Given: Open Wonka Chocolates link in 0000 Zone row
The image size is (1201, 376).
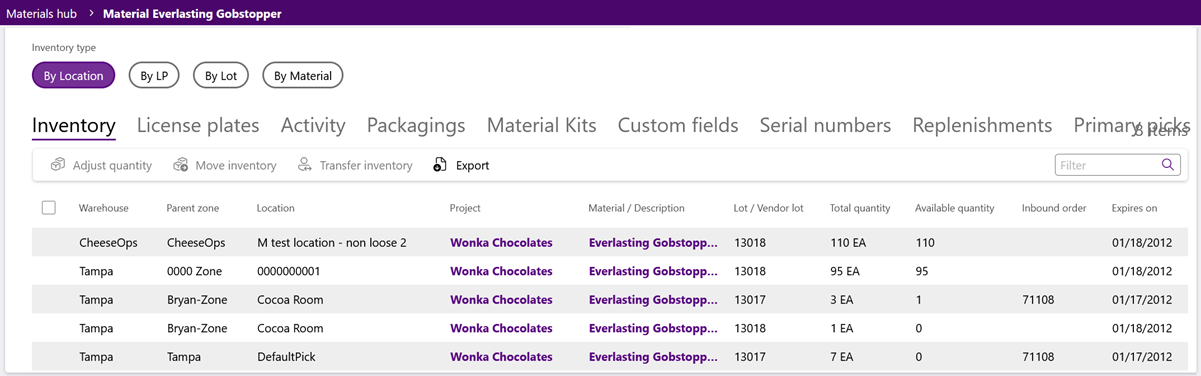Looking at the screenshot, I should [501, 271].
